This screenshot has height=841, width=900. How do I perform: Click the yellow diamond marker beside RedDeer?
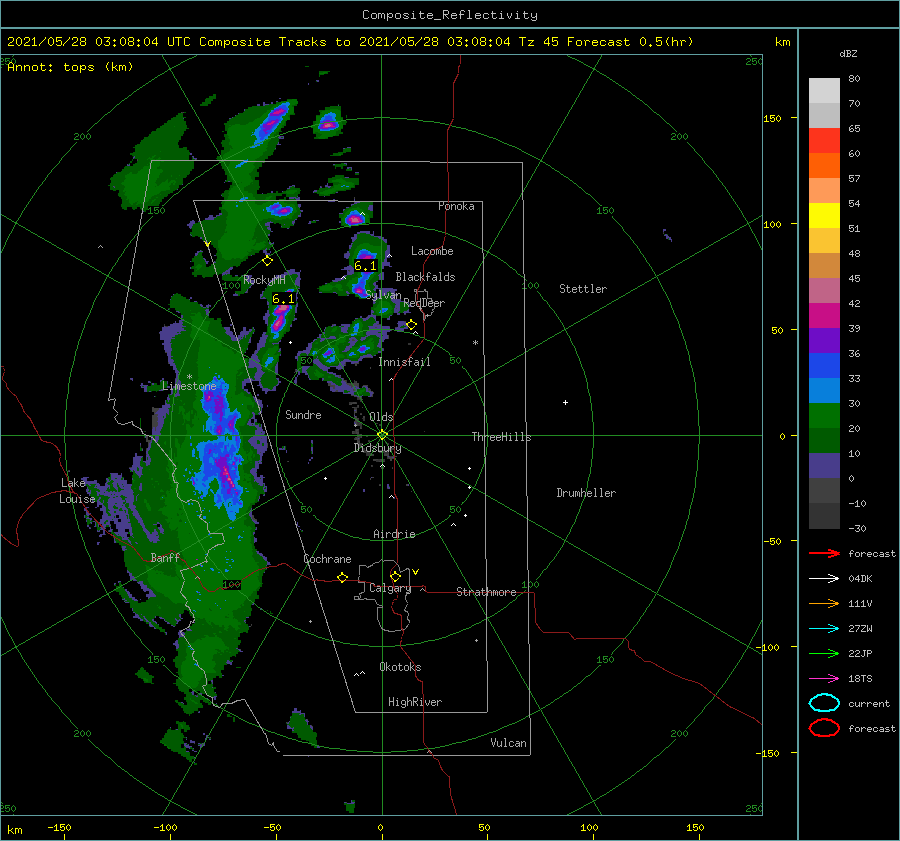411,325
